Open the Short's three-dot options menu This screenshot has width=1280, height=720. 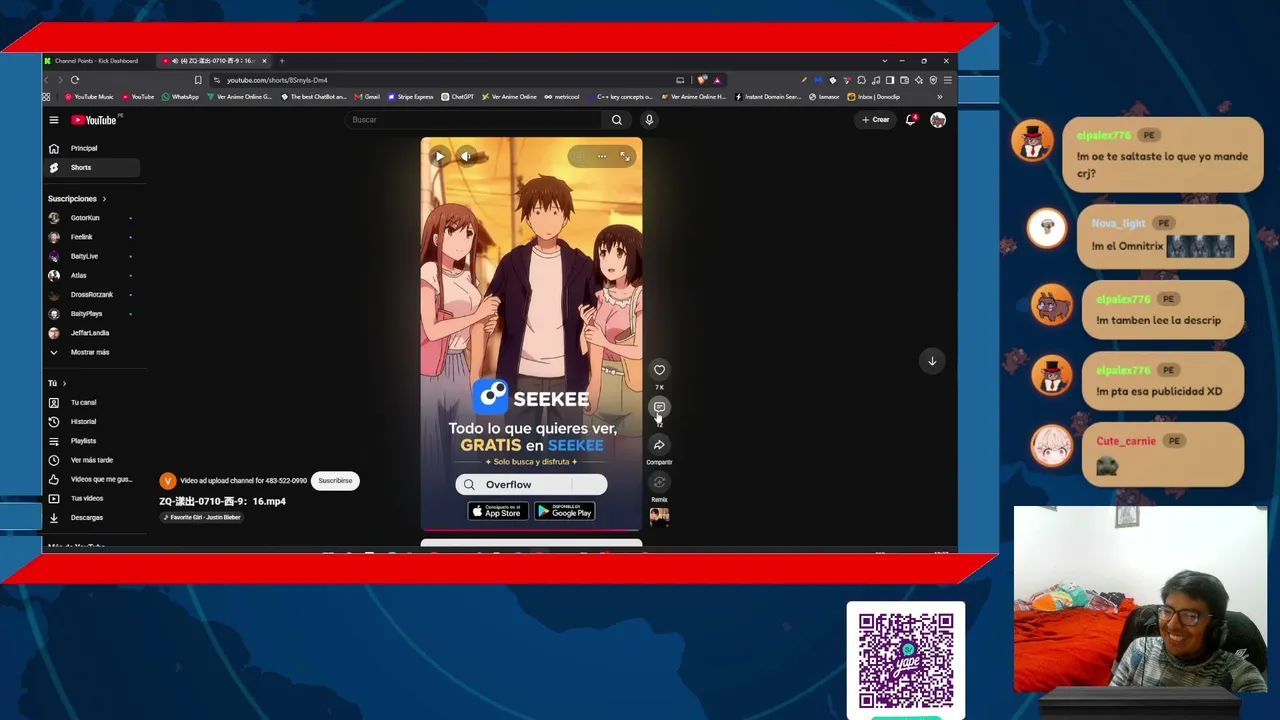pyautogui.click(x=602, y=156)
